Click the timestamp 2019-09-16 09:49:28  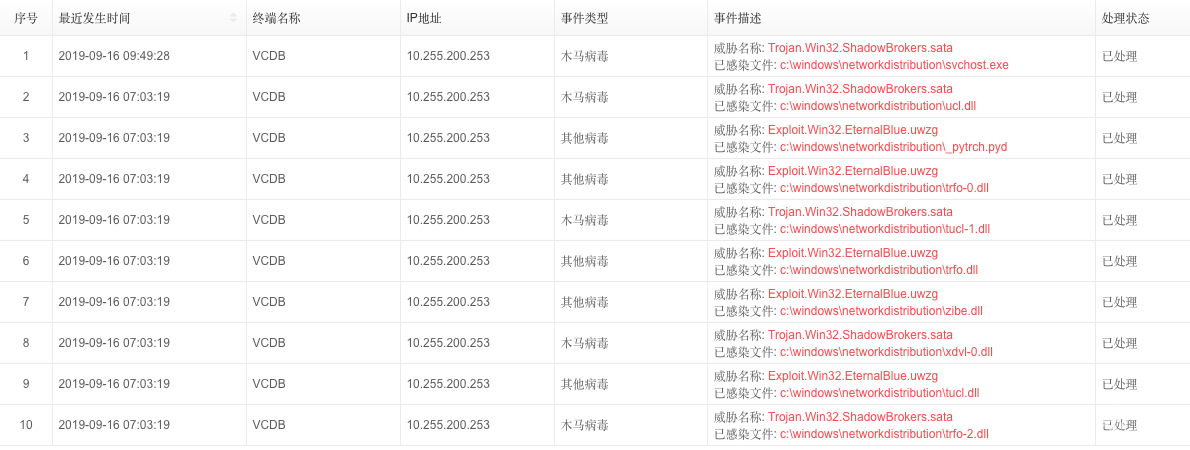114,56
